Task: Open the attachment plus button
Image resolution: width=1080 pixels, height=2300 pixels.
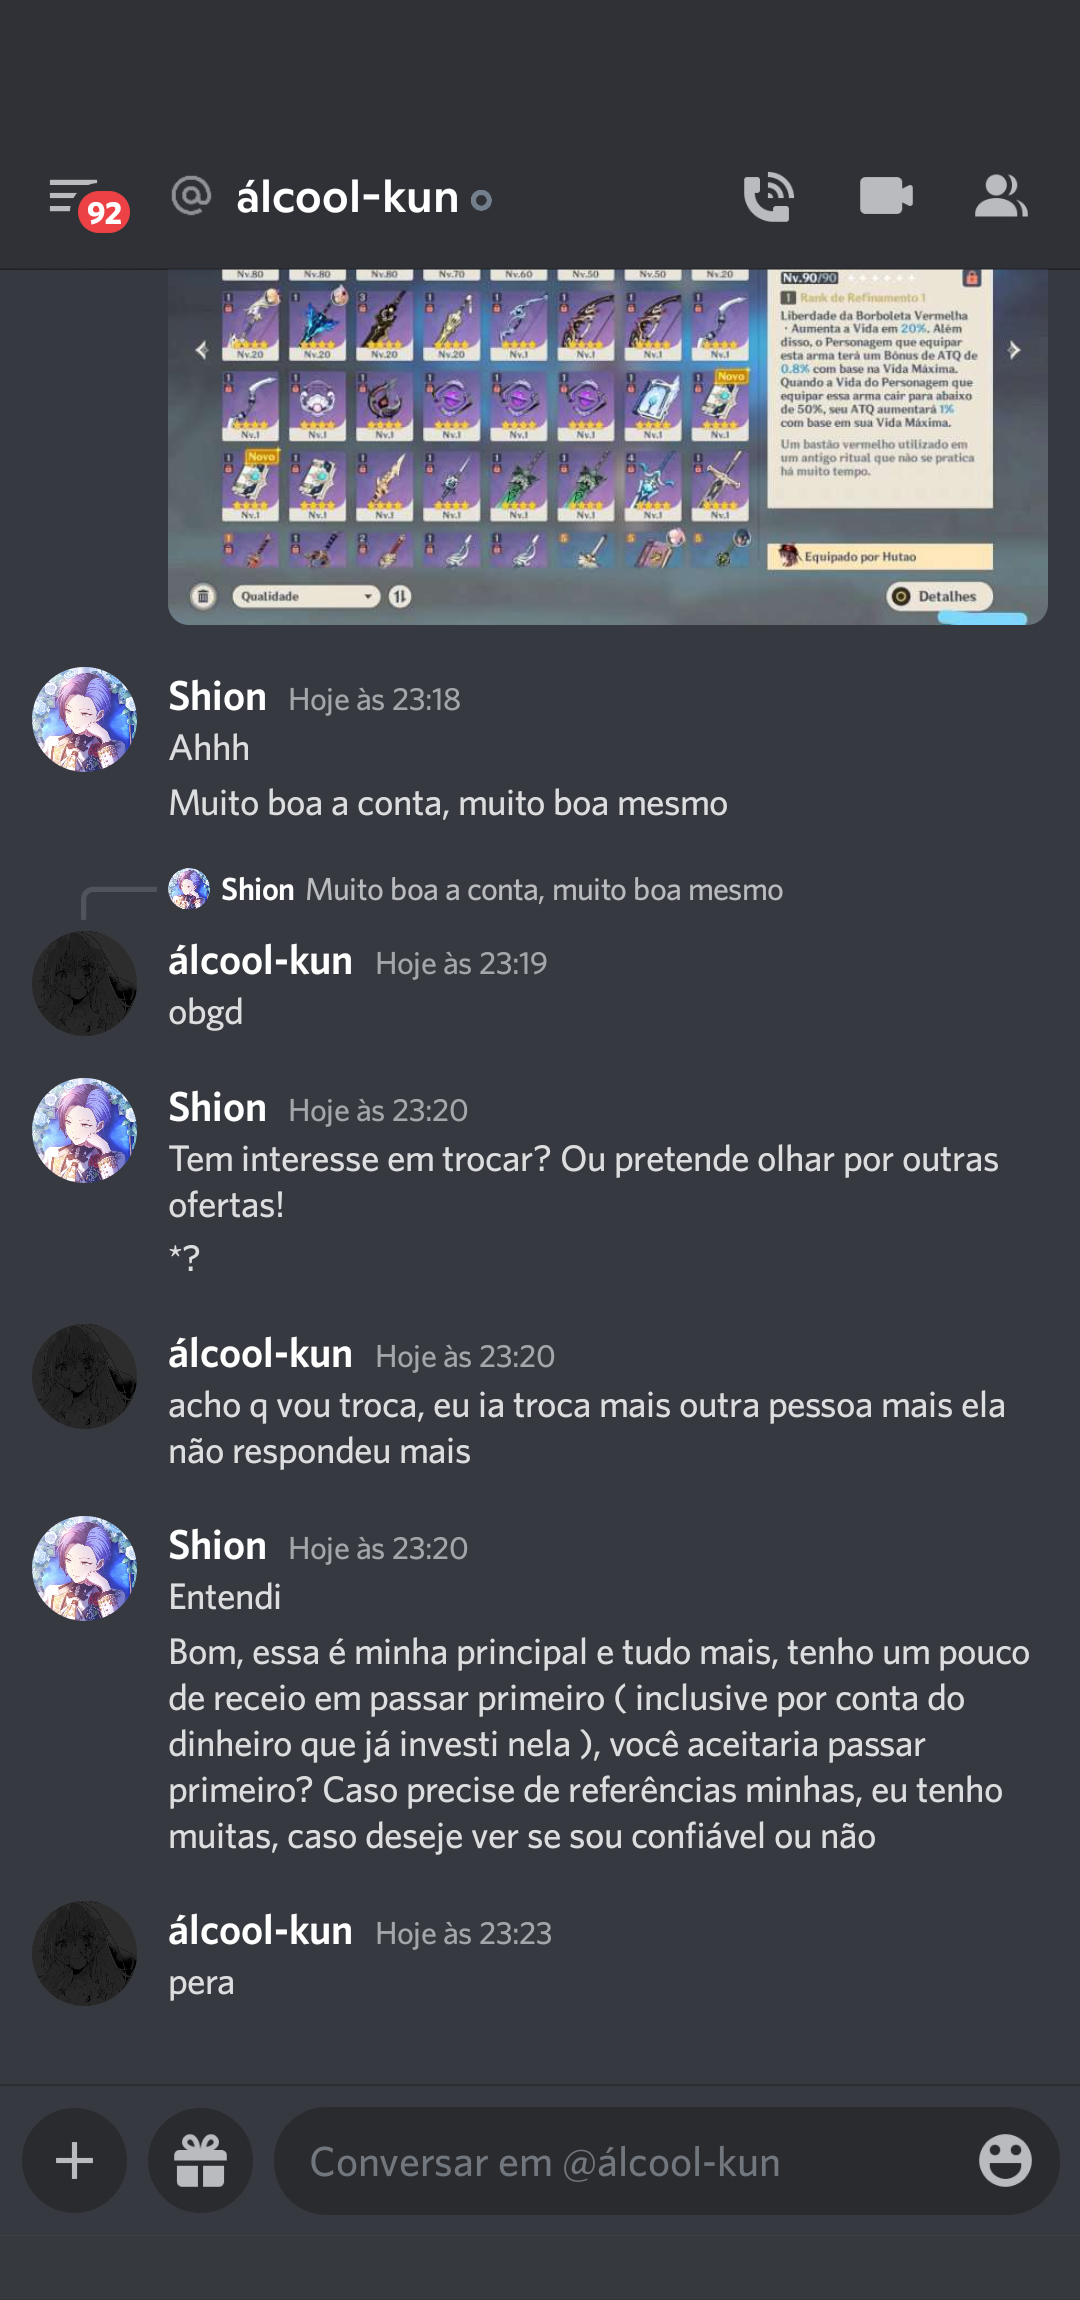Action: coord(75,2161)
